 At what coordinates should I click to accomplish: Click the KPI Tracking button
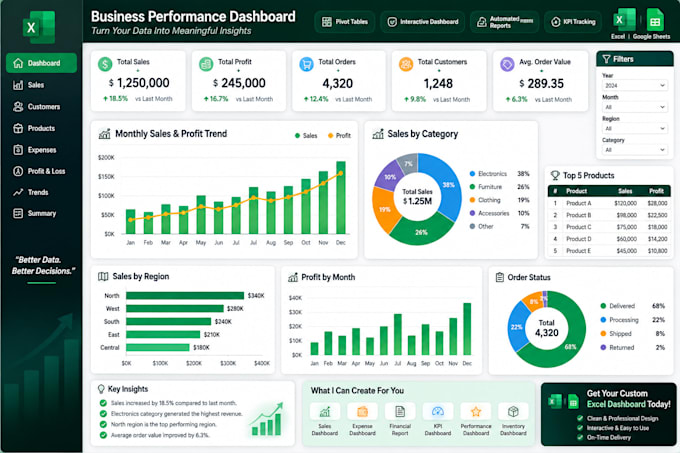tap(573, 22)
